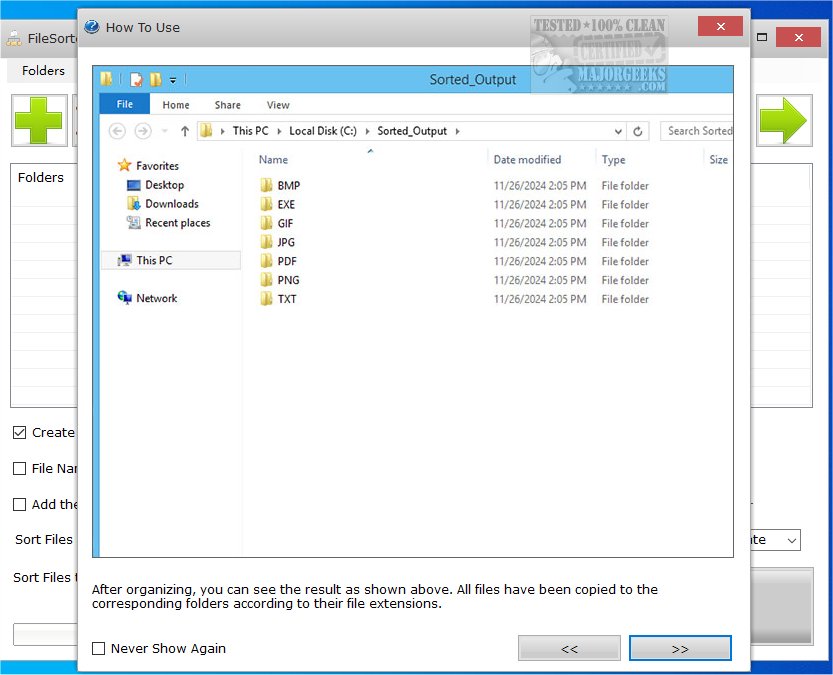Click the JPG folder icon

point(266,242)
